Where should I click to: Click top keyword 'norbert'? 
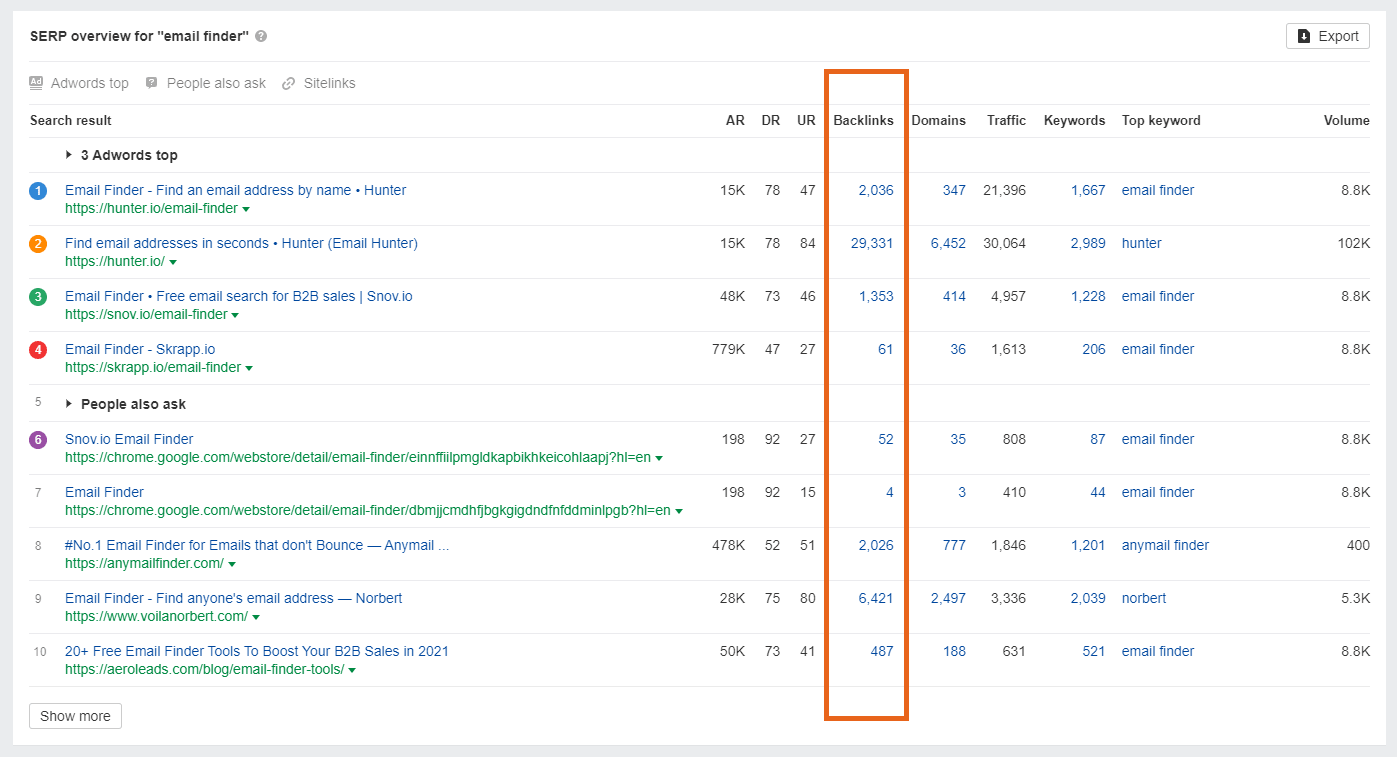pyautogui.click(x=1144, y=598)
